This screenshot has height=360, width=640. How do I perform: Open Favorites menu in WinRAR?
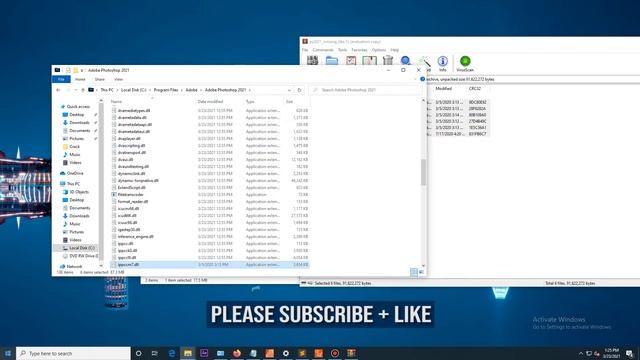click(359, 50)
